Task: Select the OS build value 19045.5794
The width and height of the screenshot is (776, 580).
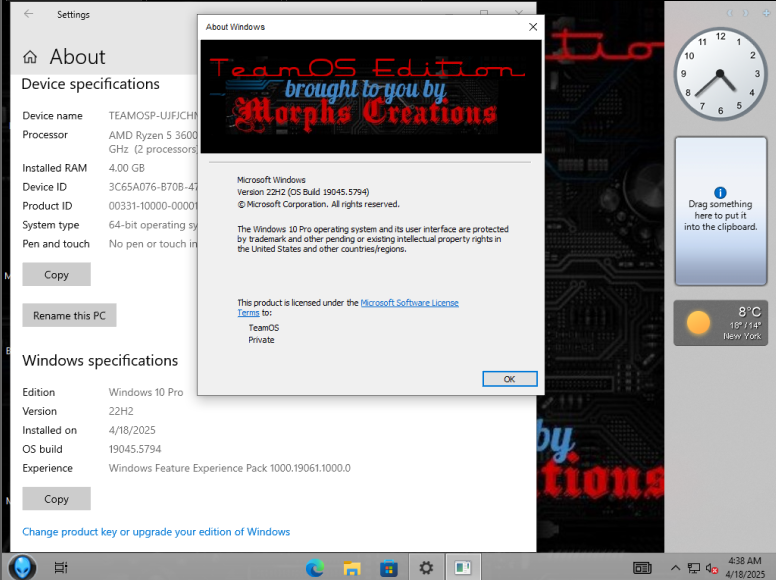Action: coord(135,449)
